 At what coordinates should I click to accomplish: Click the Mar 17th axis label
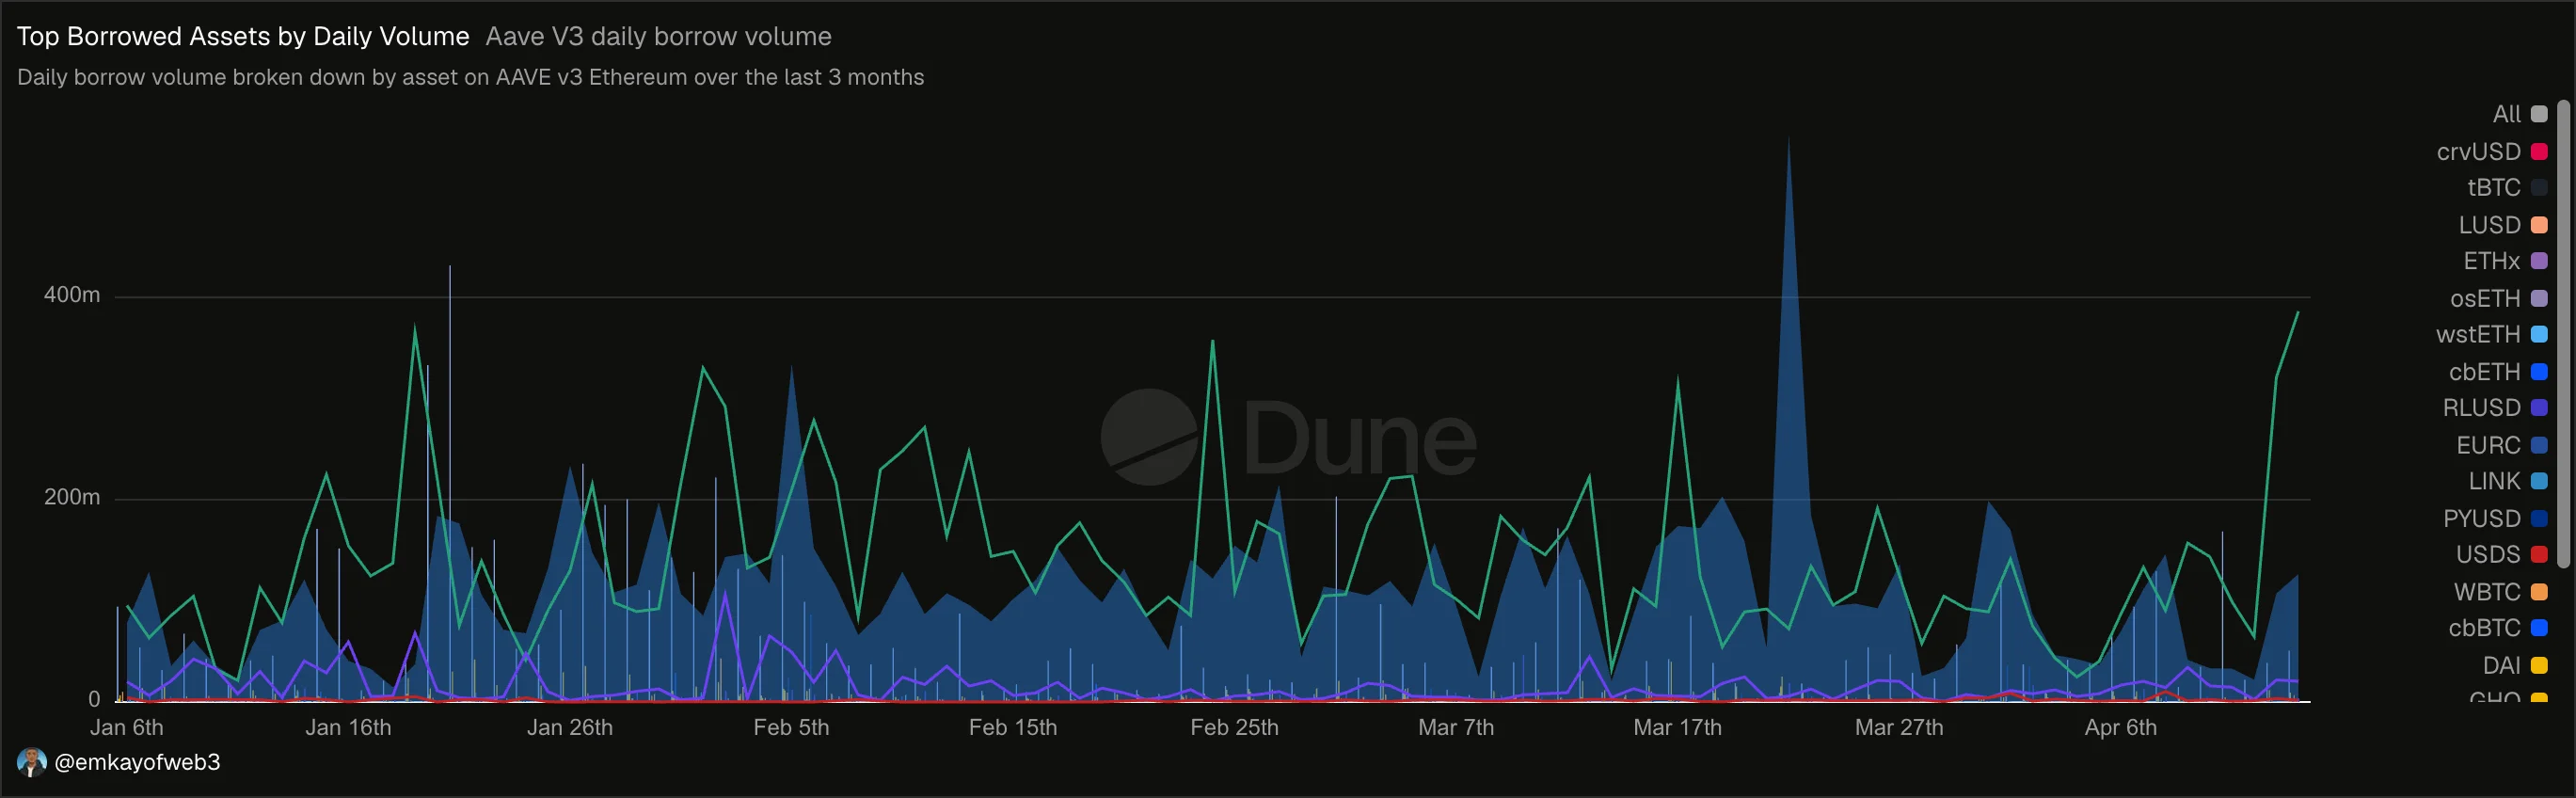pos(1677,727)
